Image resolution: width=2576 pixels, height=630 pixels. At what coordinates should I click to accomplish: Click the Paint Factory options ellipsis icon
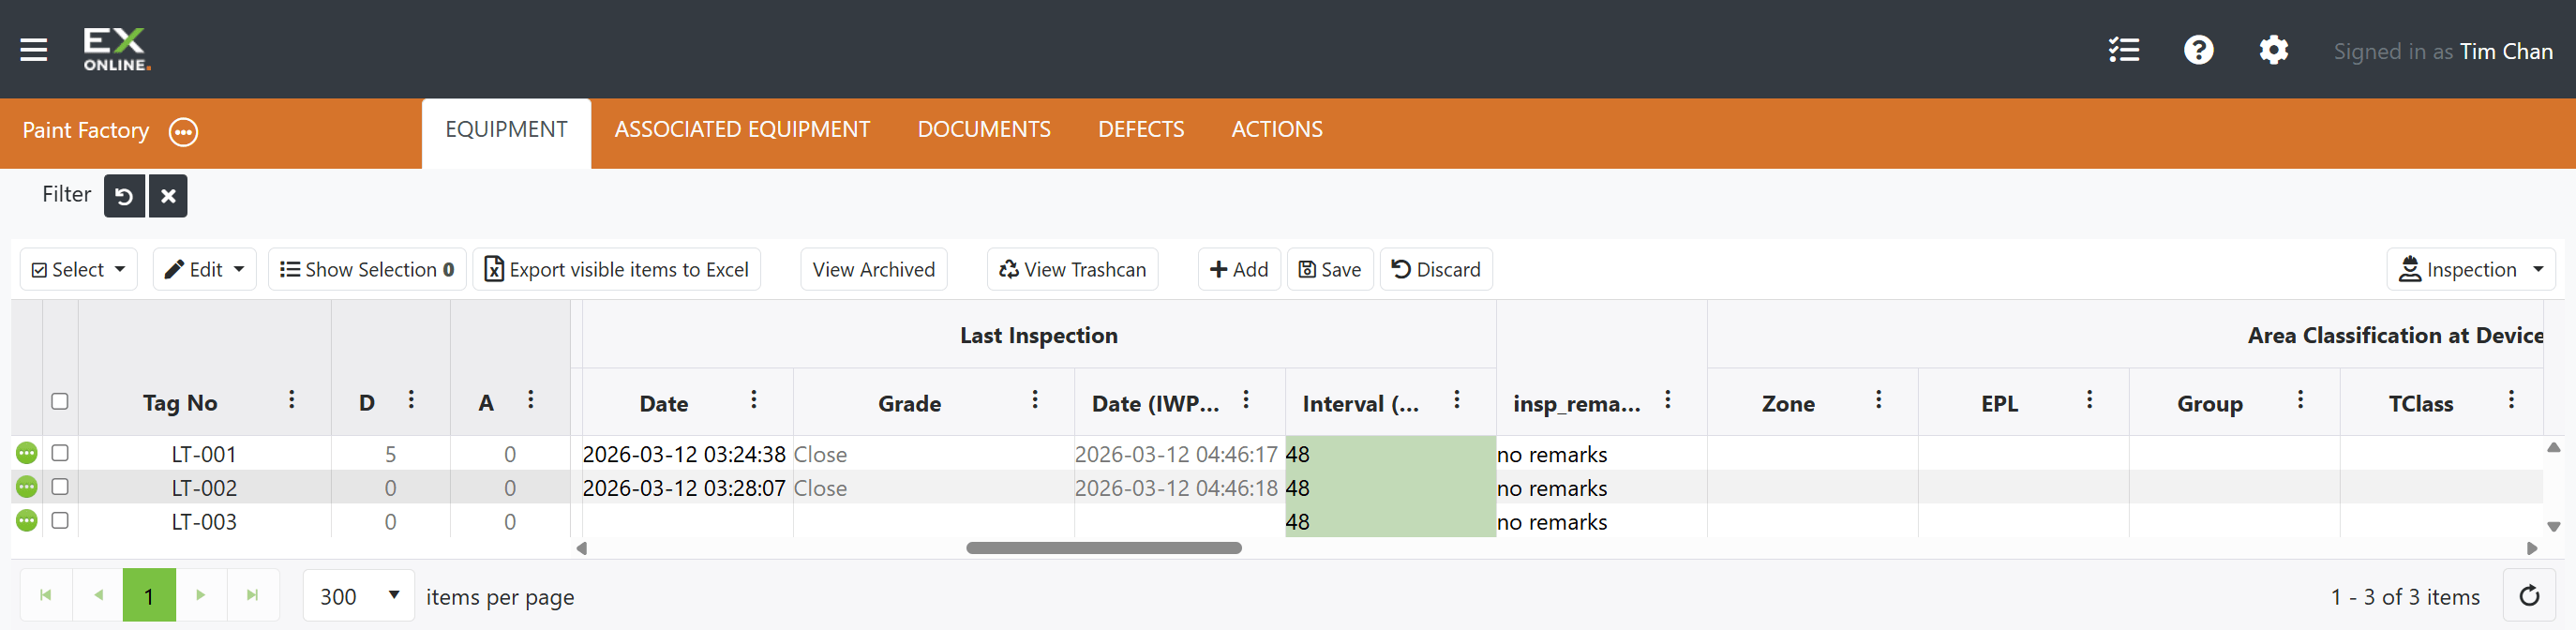tap(184, 132)
